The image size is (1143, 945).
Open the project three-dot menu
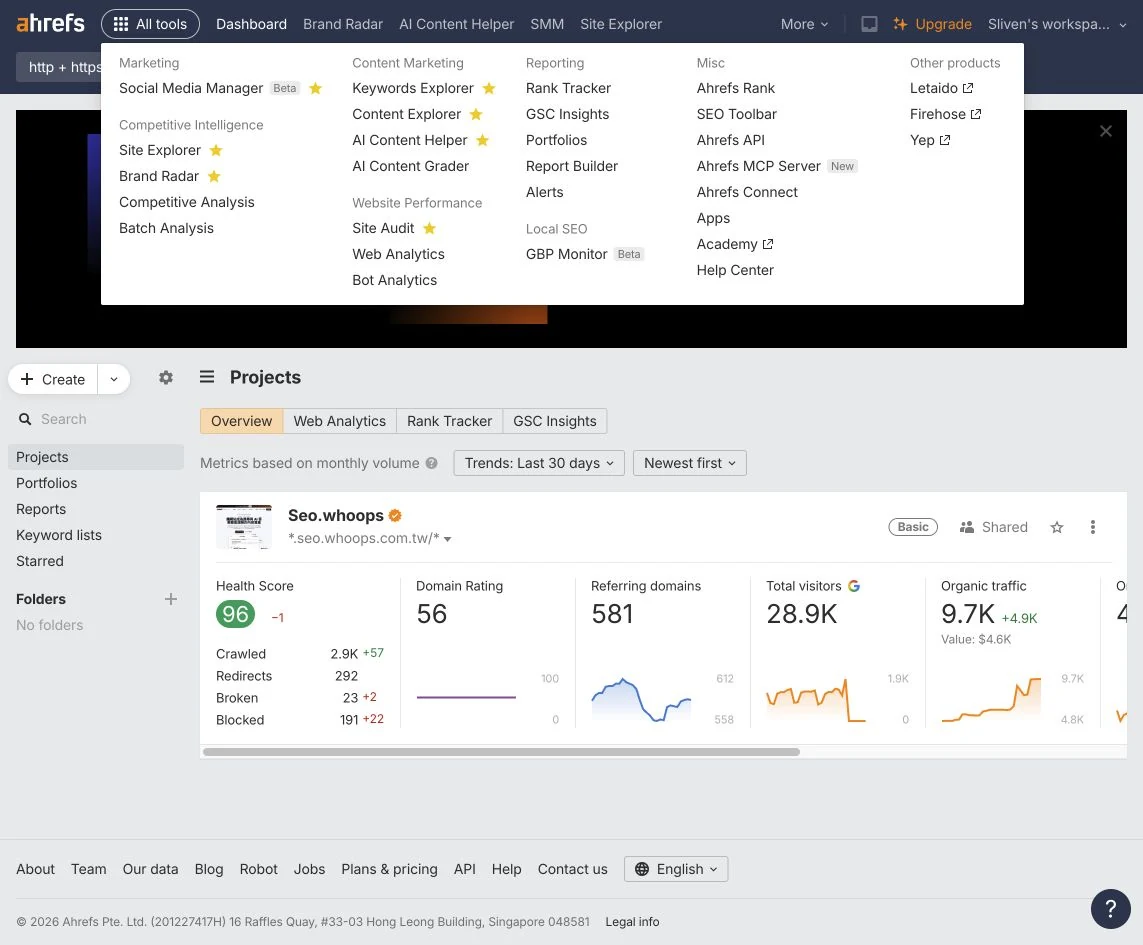pyautogui.click(x=1093, y=527)
